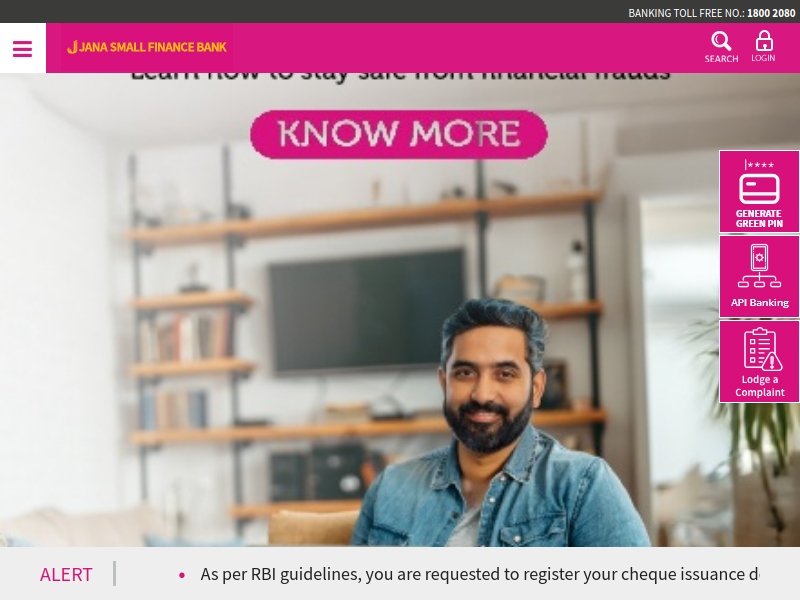Open the GENERATE GREEN PIN text link
This screenshot has height=600, width=800.
point(759,218)
